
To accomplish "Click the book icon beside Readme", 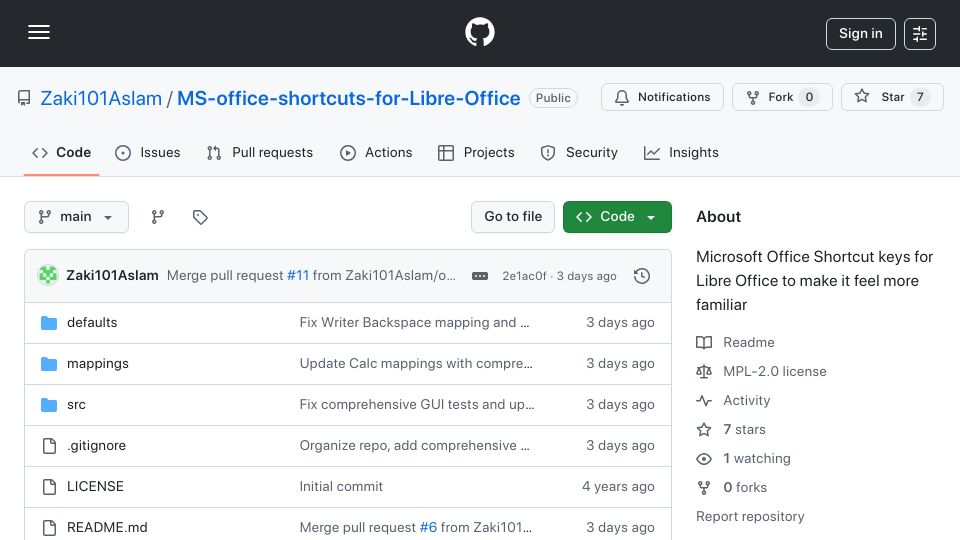I will (x=704, y=342).
